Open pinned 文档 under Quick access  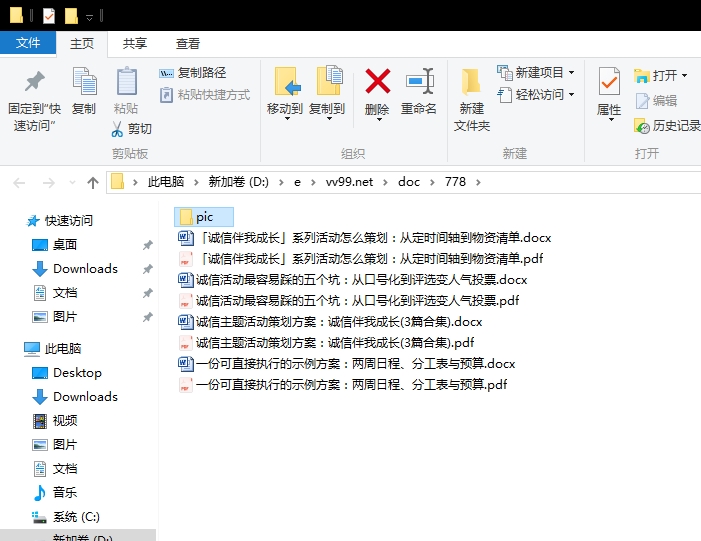55,293
